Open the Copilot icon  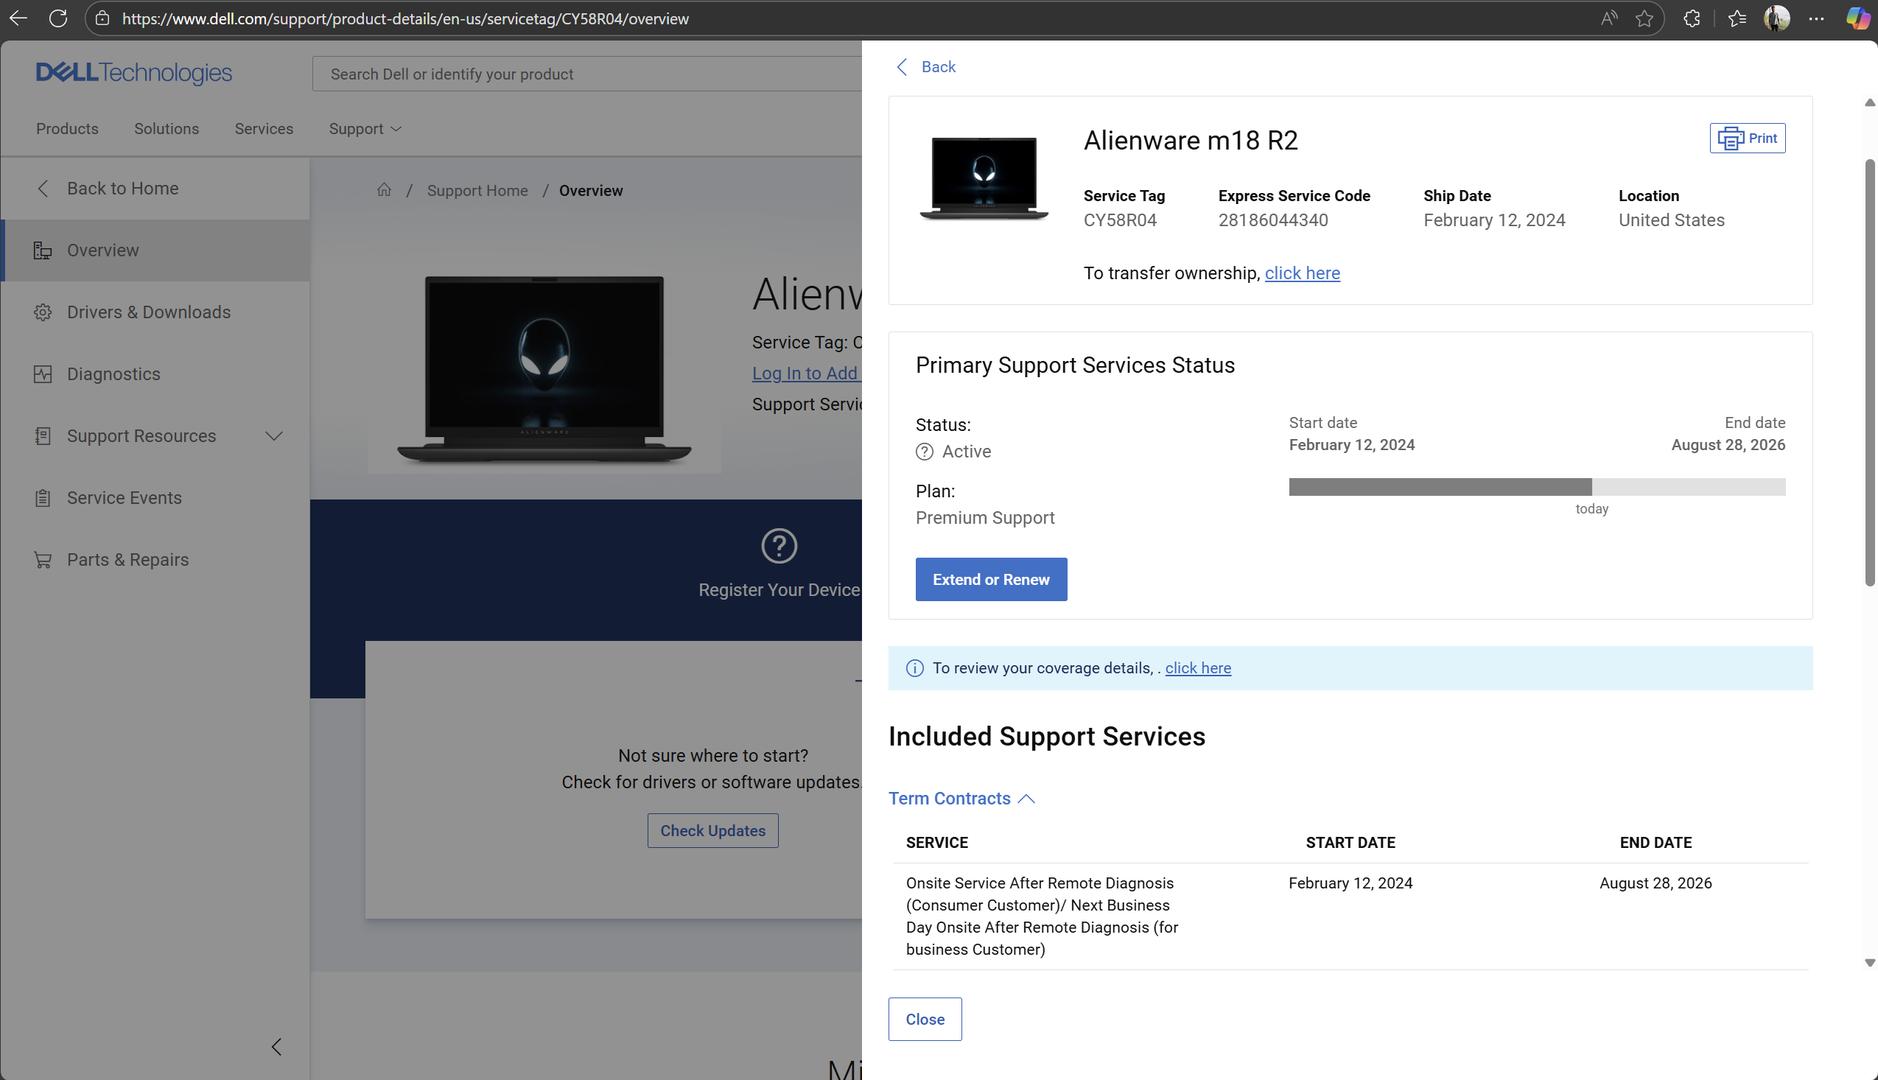(x=1858, y=18)
